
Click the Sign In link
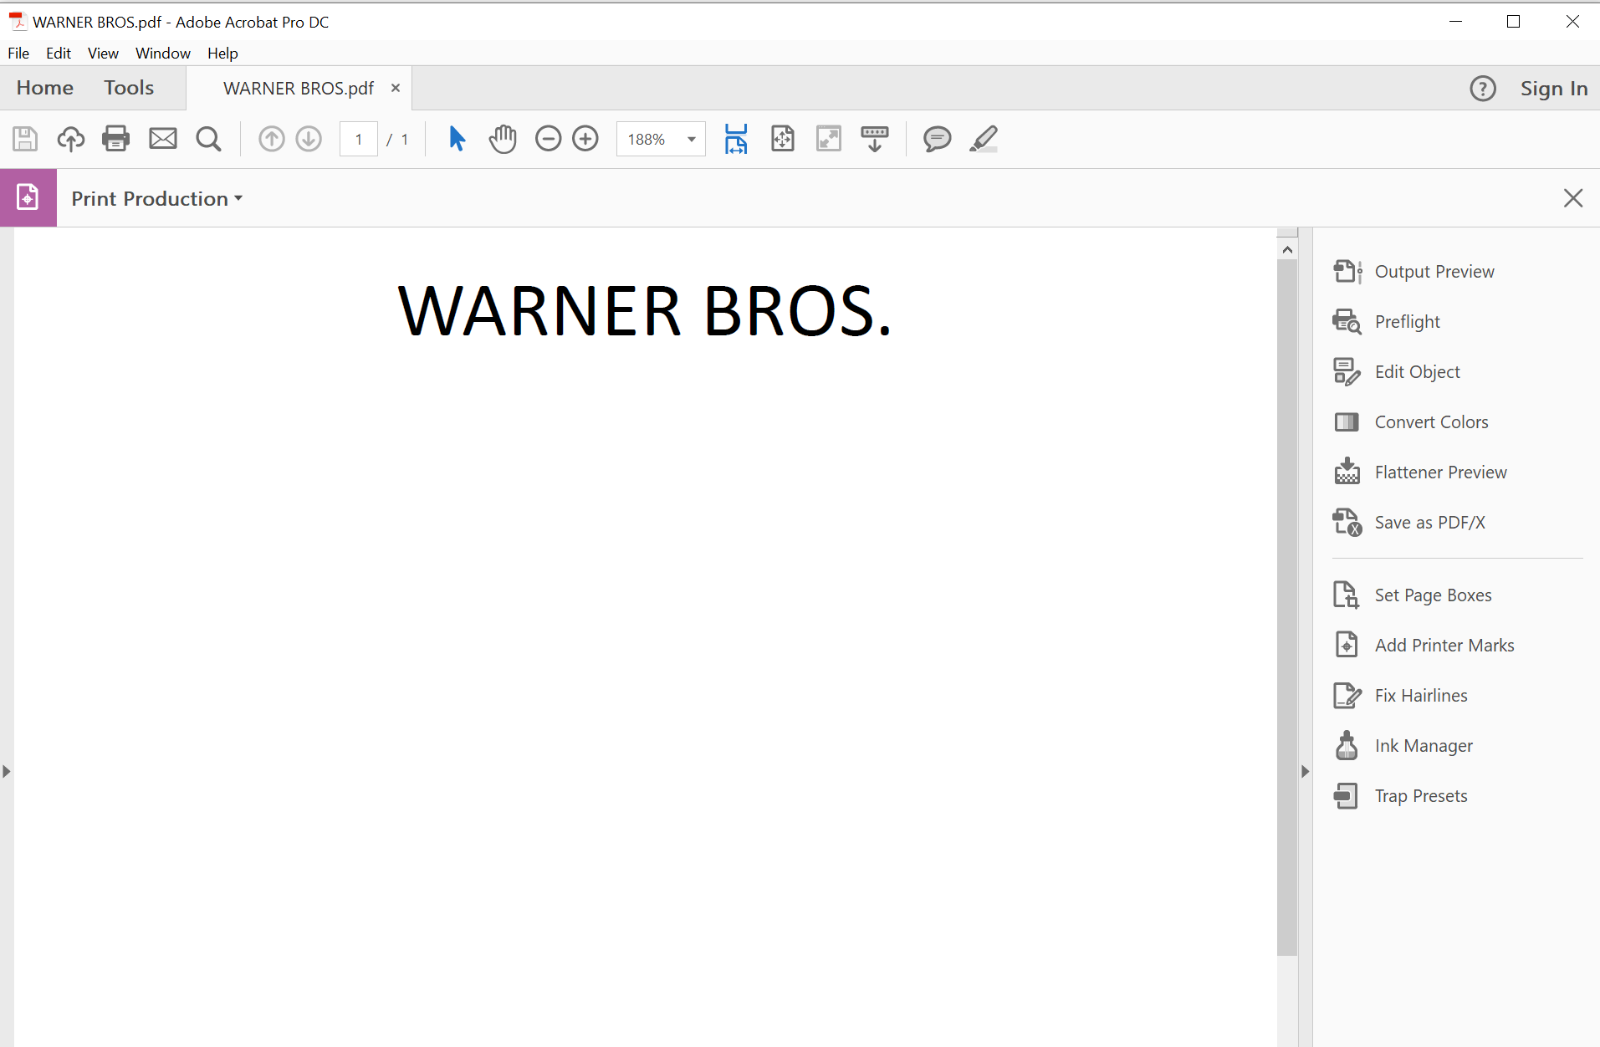(1554, 89)
